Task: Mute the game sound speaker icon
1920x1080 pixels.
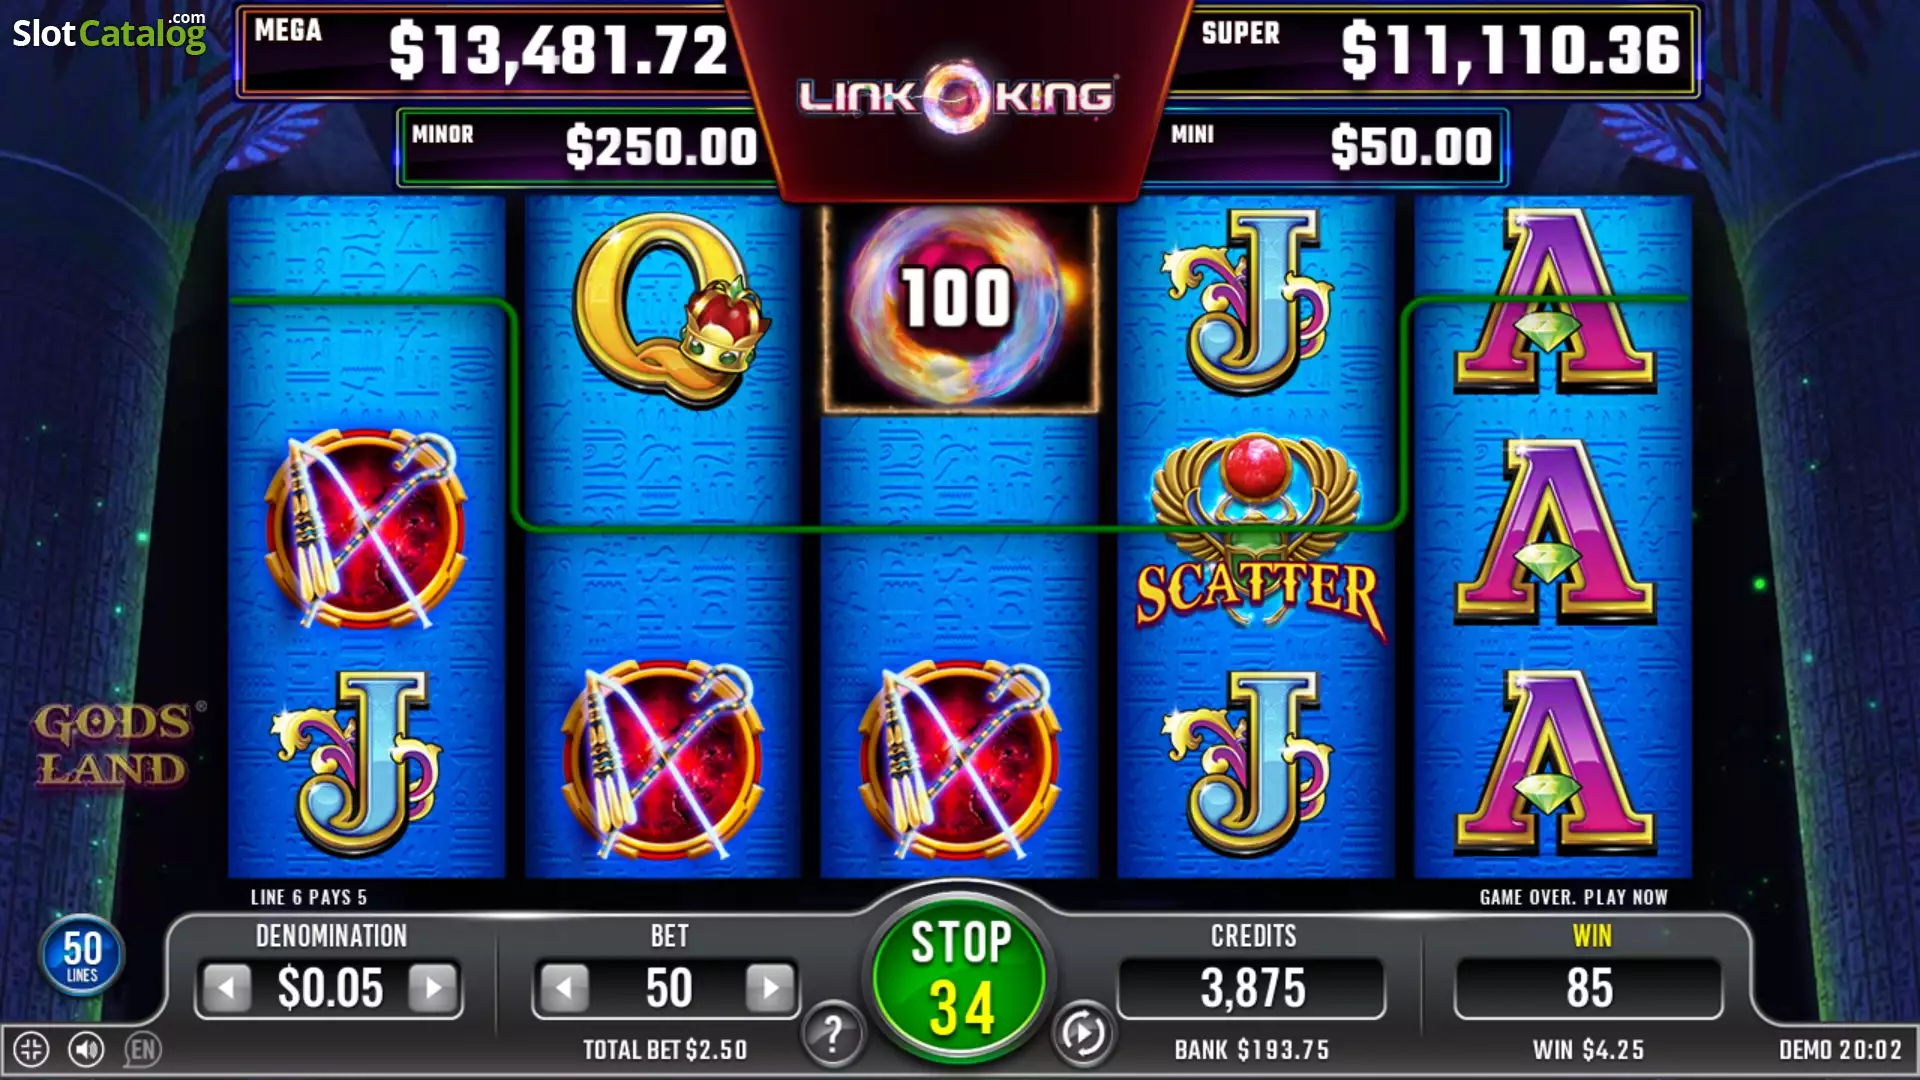Action: (x=86, y=1049)
